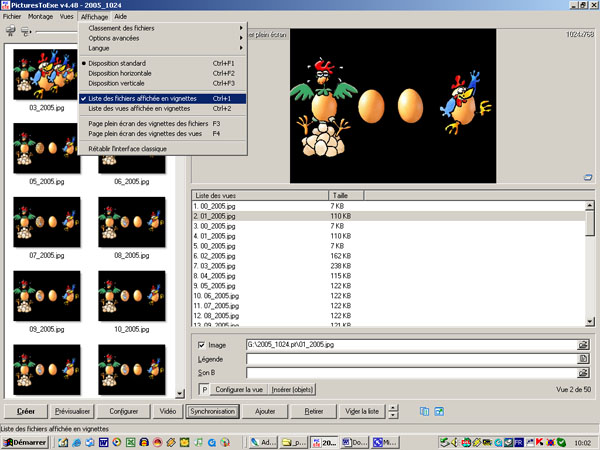The width and height of the screenshot is (600, 450).
Task: Click the Retirer button
Action: click(314, 411)
